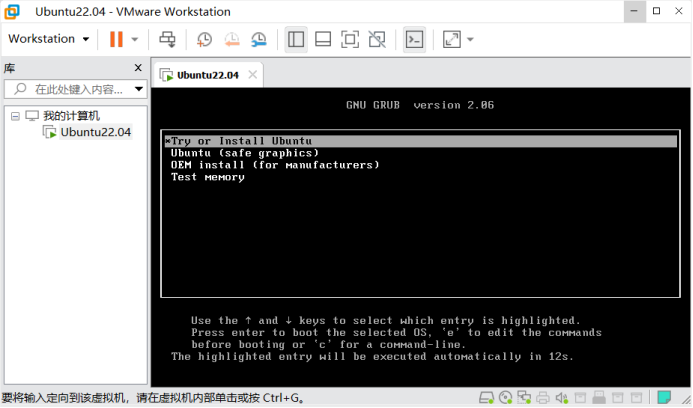Select OEM install (for manufacturers) entry

pyautogui.click(x=275, y=165)
